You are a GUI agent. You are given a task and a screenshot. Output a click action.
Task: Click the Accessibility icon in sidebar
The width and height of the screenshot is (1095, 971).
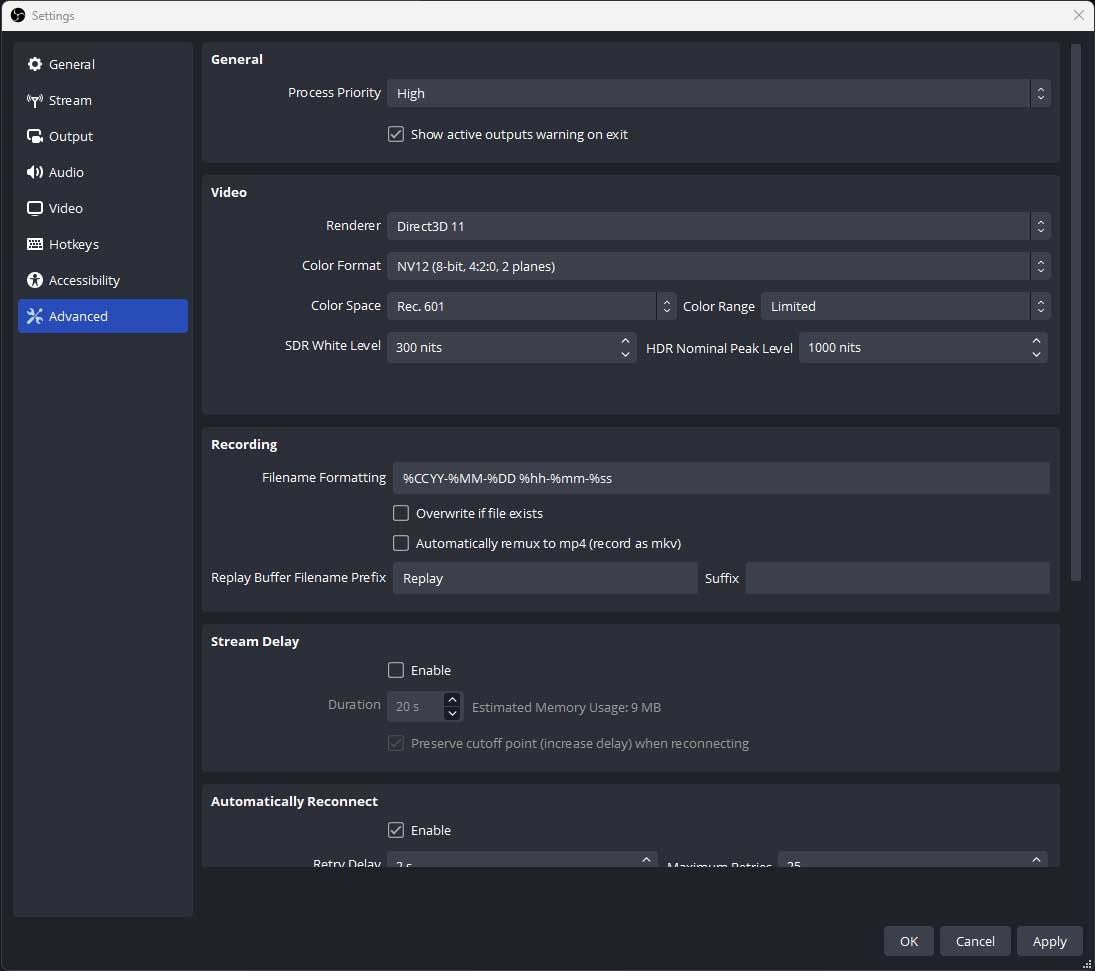(35, 280)
